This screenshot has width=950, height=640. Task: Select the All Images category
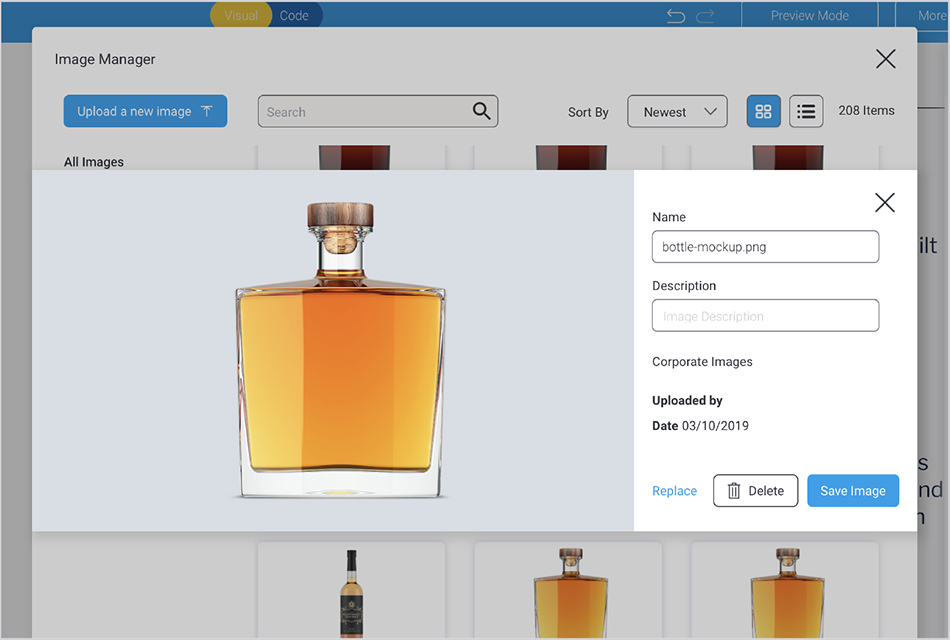click(x=94, y=162)
